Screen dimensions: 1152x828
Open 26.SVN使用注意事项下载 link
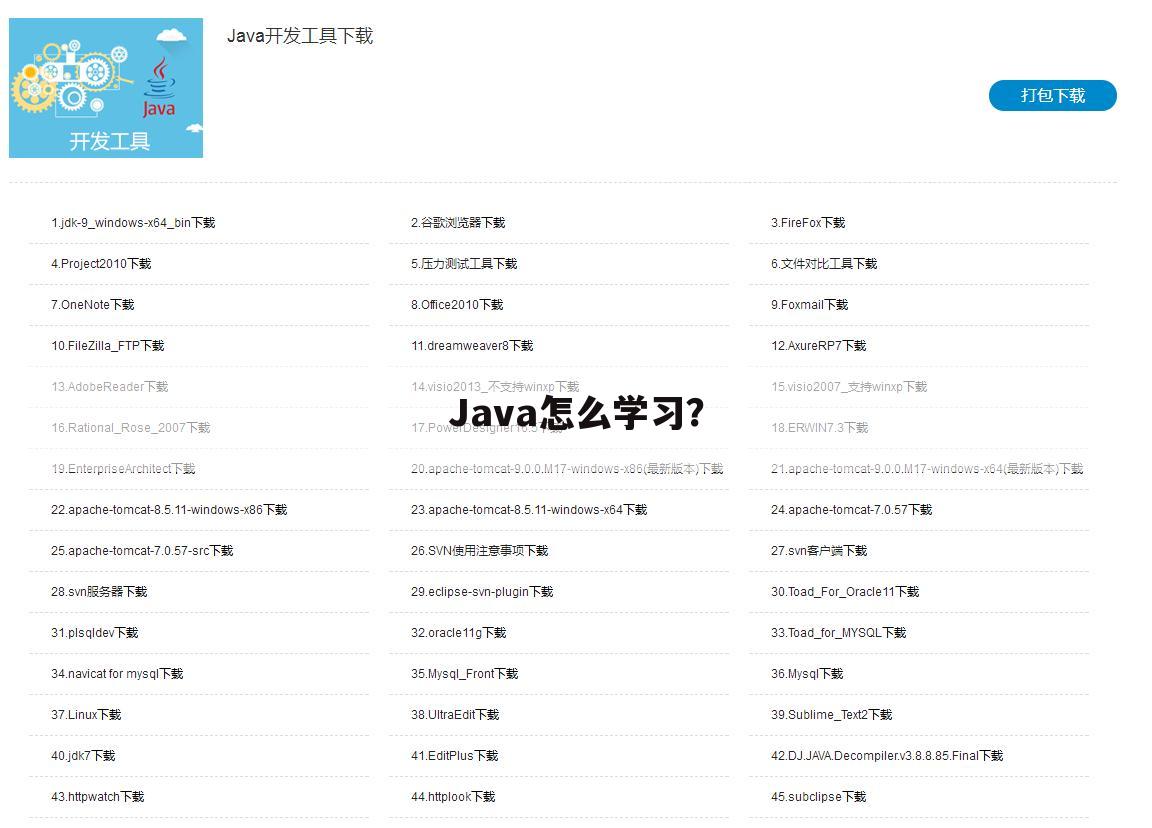coord(479,551)
